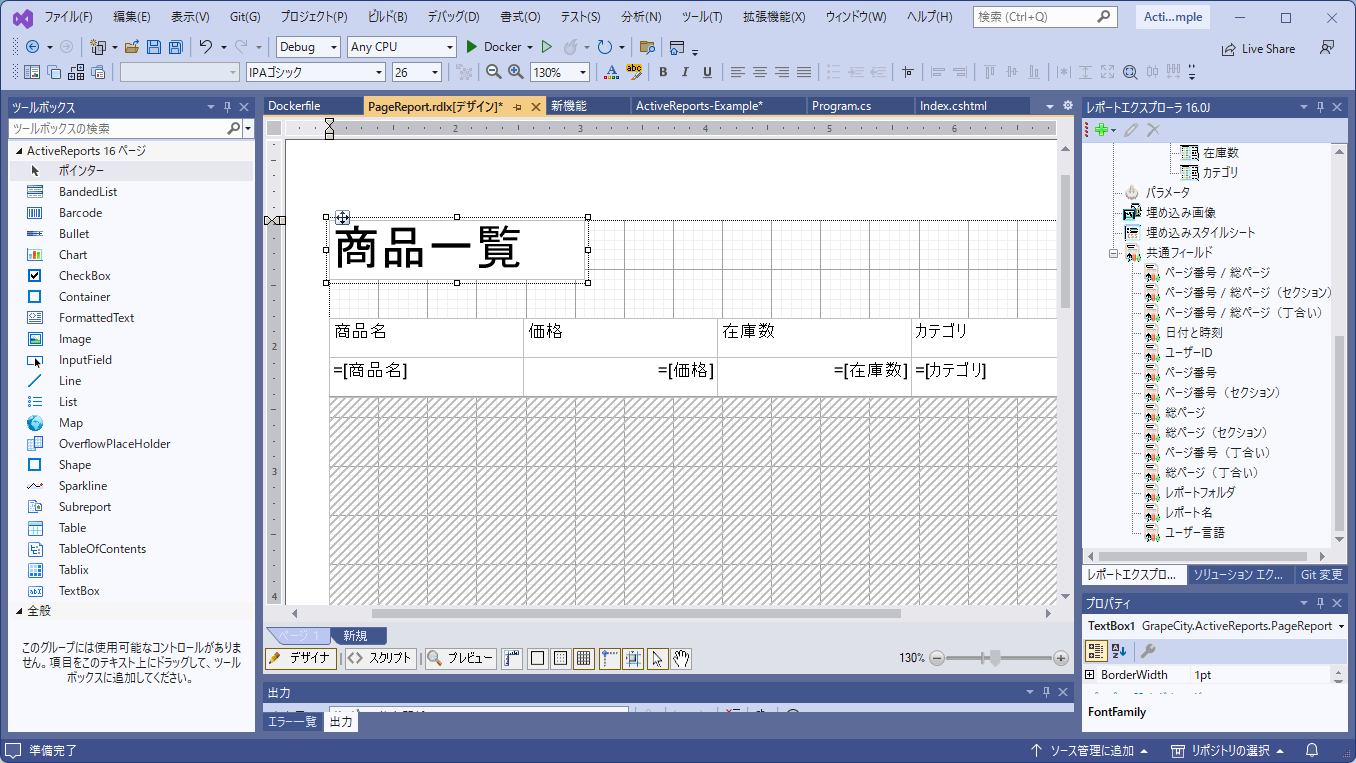Expand BorderWidth property
The width and height of the screenshot is (1356, 763).
[x=1090, y=675]
